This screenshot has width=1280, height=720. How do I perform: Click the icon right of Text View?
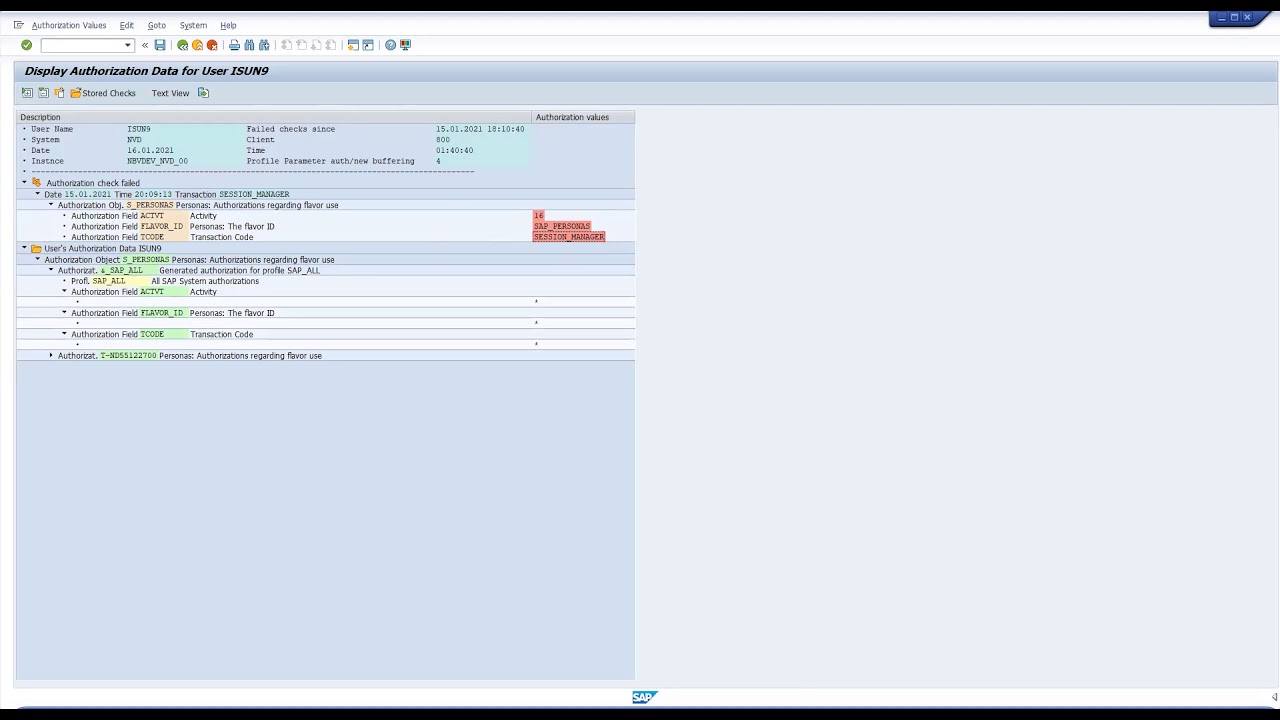203,93
